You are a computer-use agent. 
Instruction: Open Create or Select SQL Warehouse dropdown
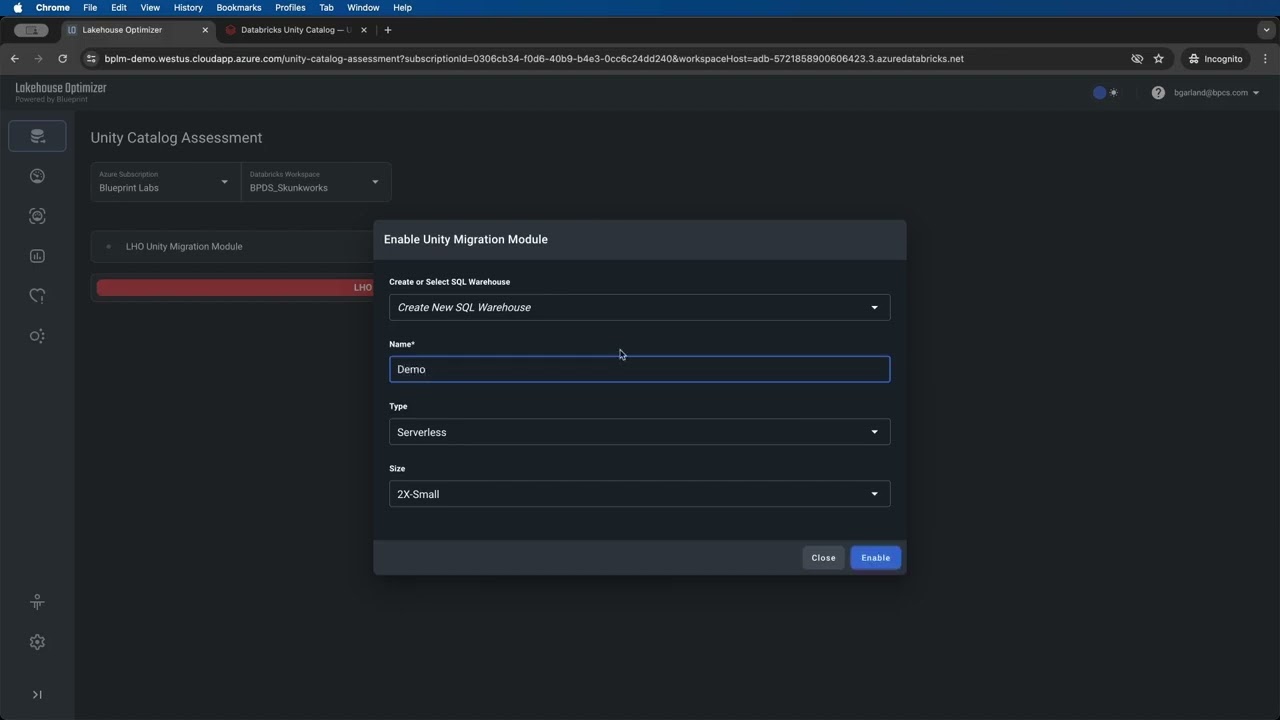click(x=639, y=307)
